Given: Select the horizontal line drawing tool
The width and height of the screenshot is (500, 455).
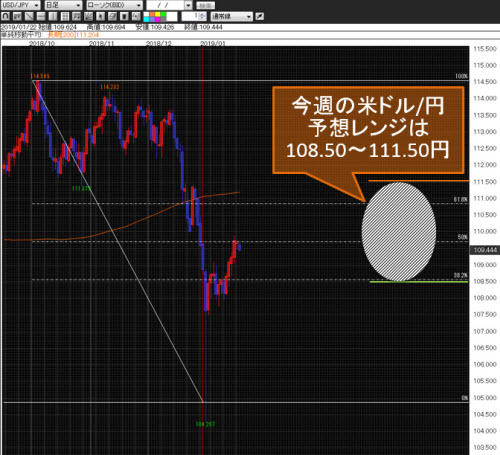Looking at the screenshot, I should tap(41, 16).
